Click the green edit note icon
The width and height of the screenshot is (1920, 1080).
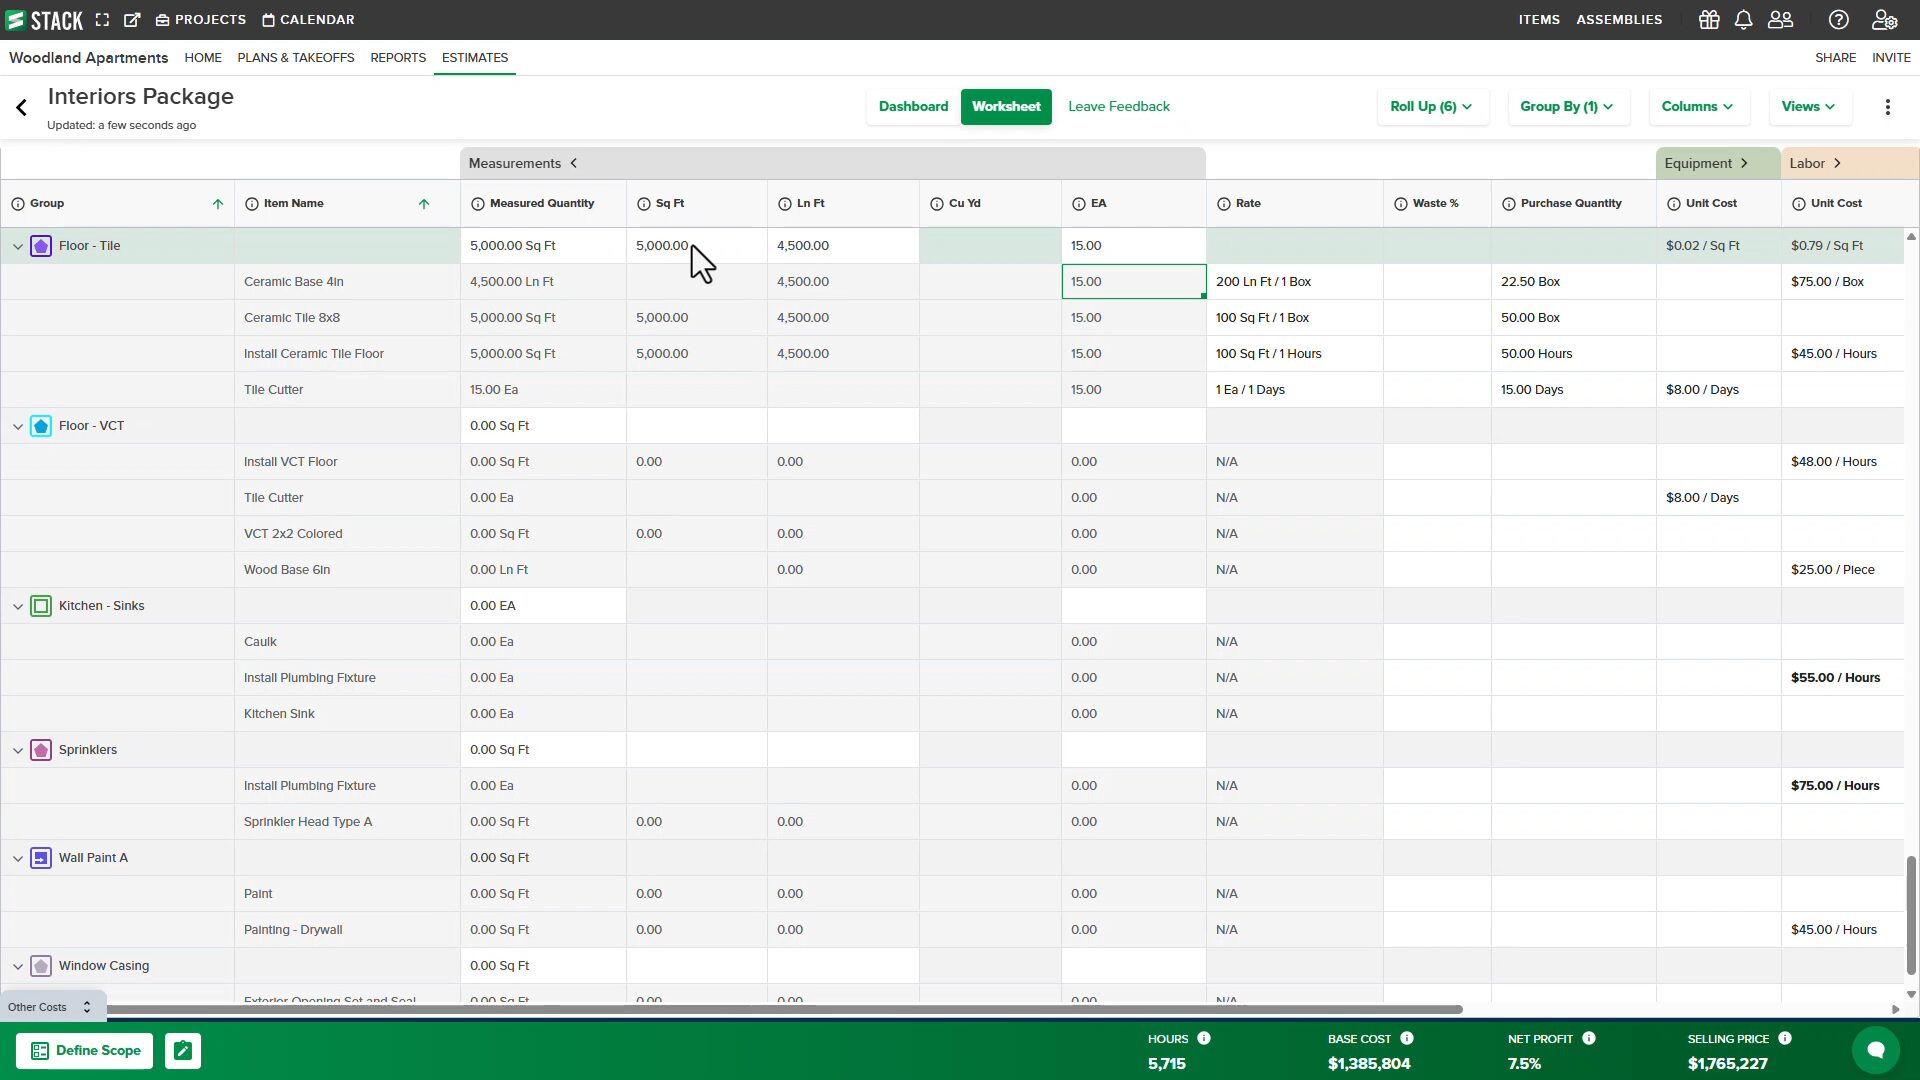pos(183,1051)
